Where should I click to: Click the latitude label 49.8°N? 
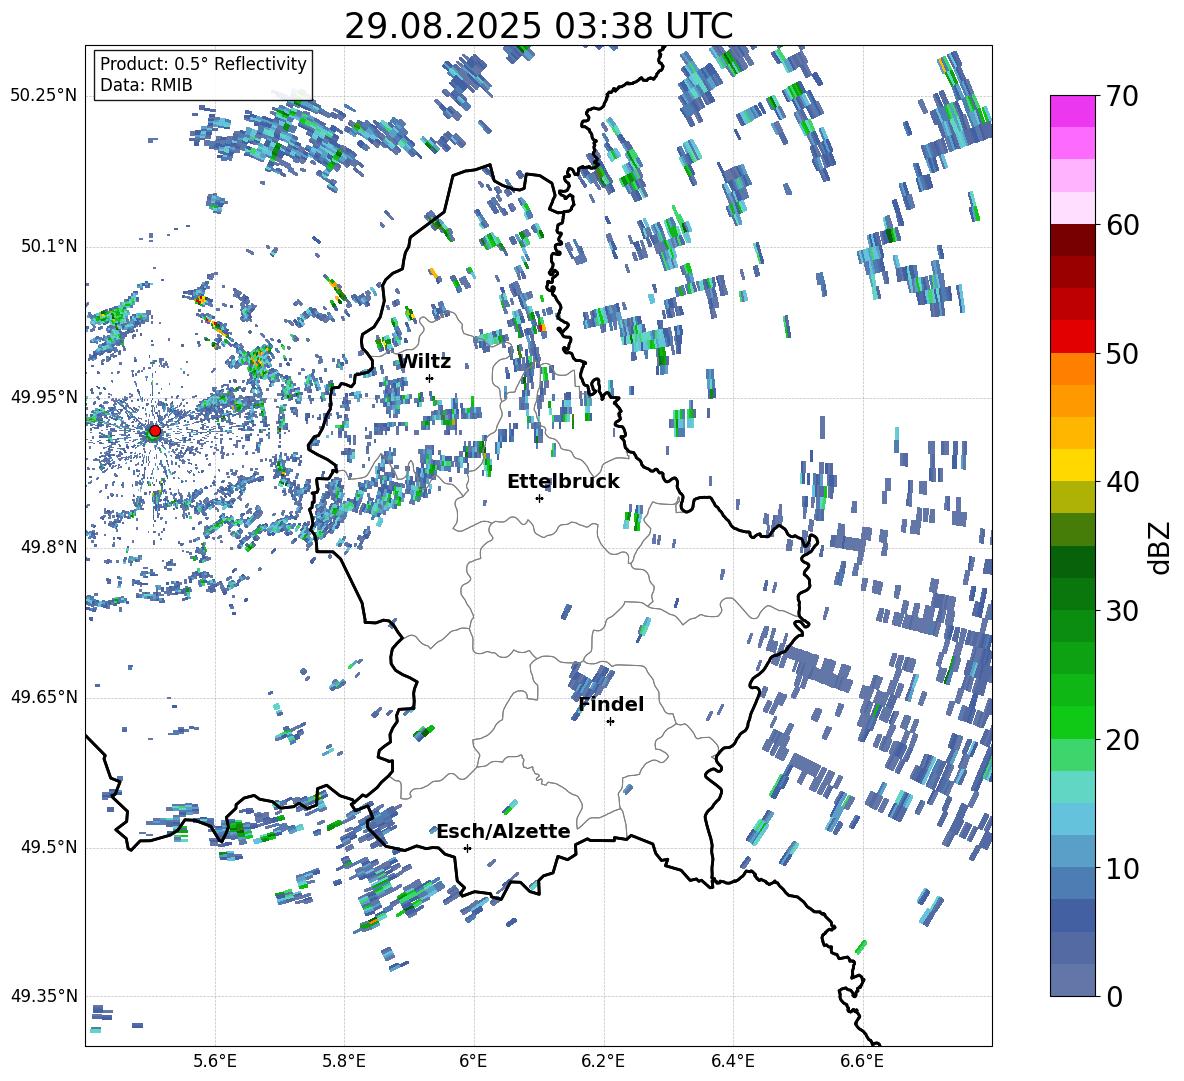48,547
